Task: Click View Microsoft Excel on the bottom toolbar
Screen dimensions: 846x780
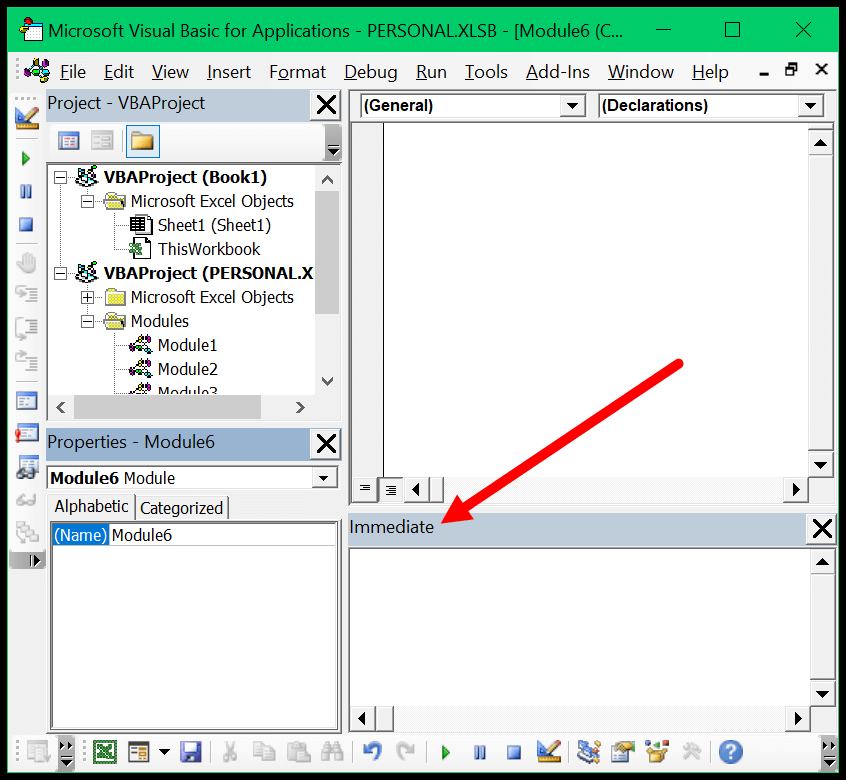Action: [103, 752]
